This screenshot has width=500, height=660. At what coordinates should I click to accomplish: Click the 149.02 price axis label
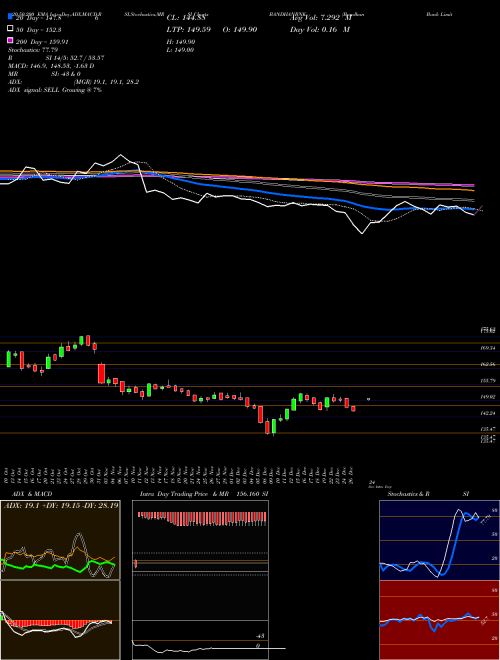click(x=488, y=397)
